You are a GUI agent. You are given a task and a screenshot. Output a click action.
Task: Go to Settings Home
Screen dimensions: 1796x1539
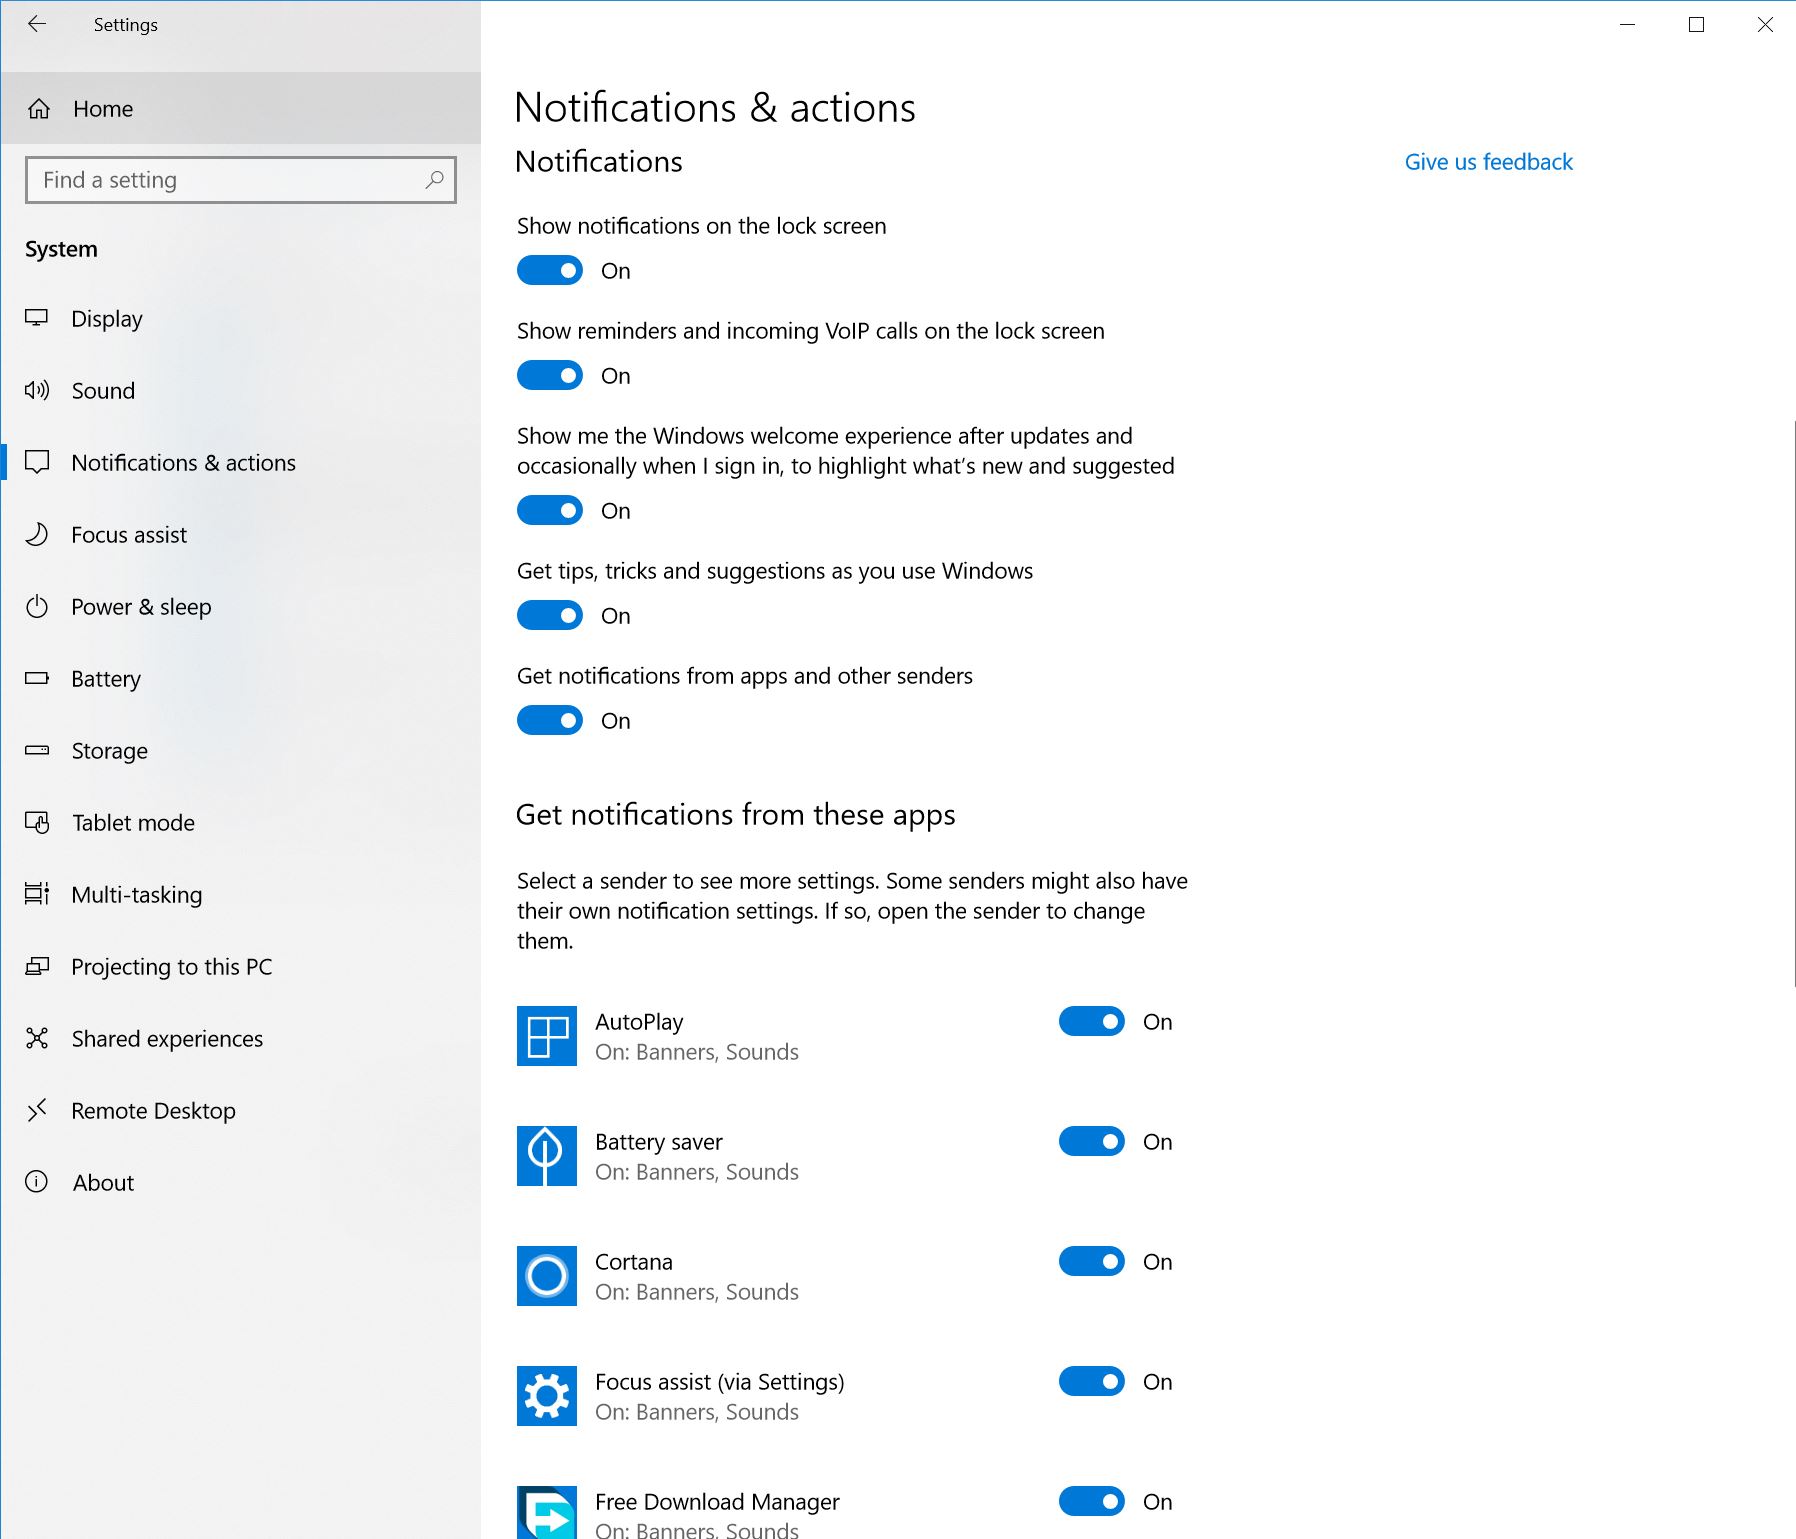click(x=241, y=108)
